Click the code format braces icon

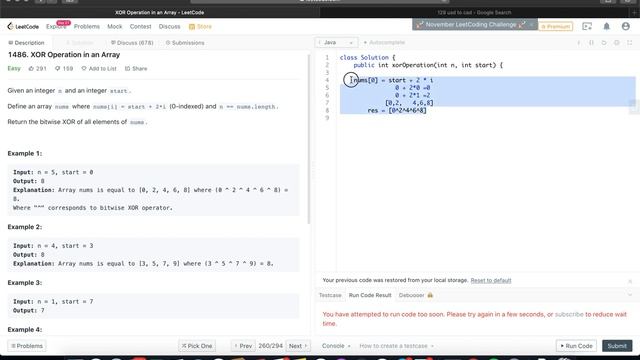591,42
